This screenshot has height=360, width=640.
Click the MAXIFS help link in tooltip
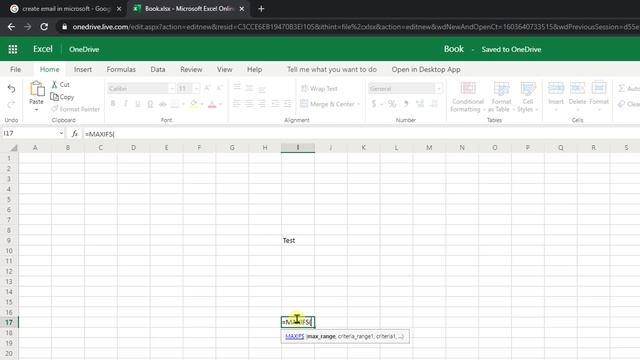[295, 336]
